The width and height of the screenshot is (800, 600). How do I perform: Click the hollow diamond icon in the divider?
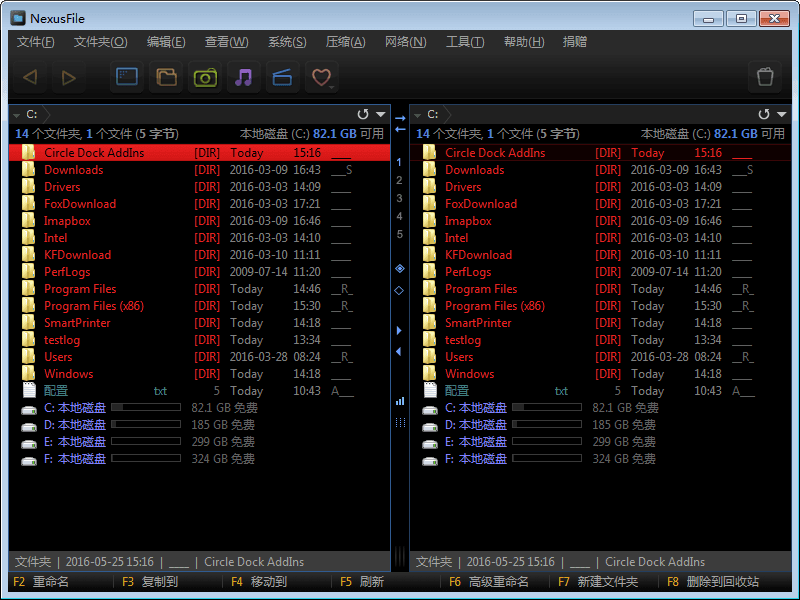tap(399, 290)
